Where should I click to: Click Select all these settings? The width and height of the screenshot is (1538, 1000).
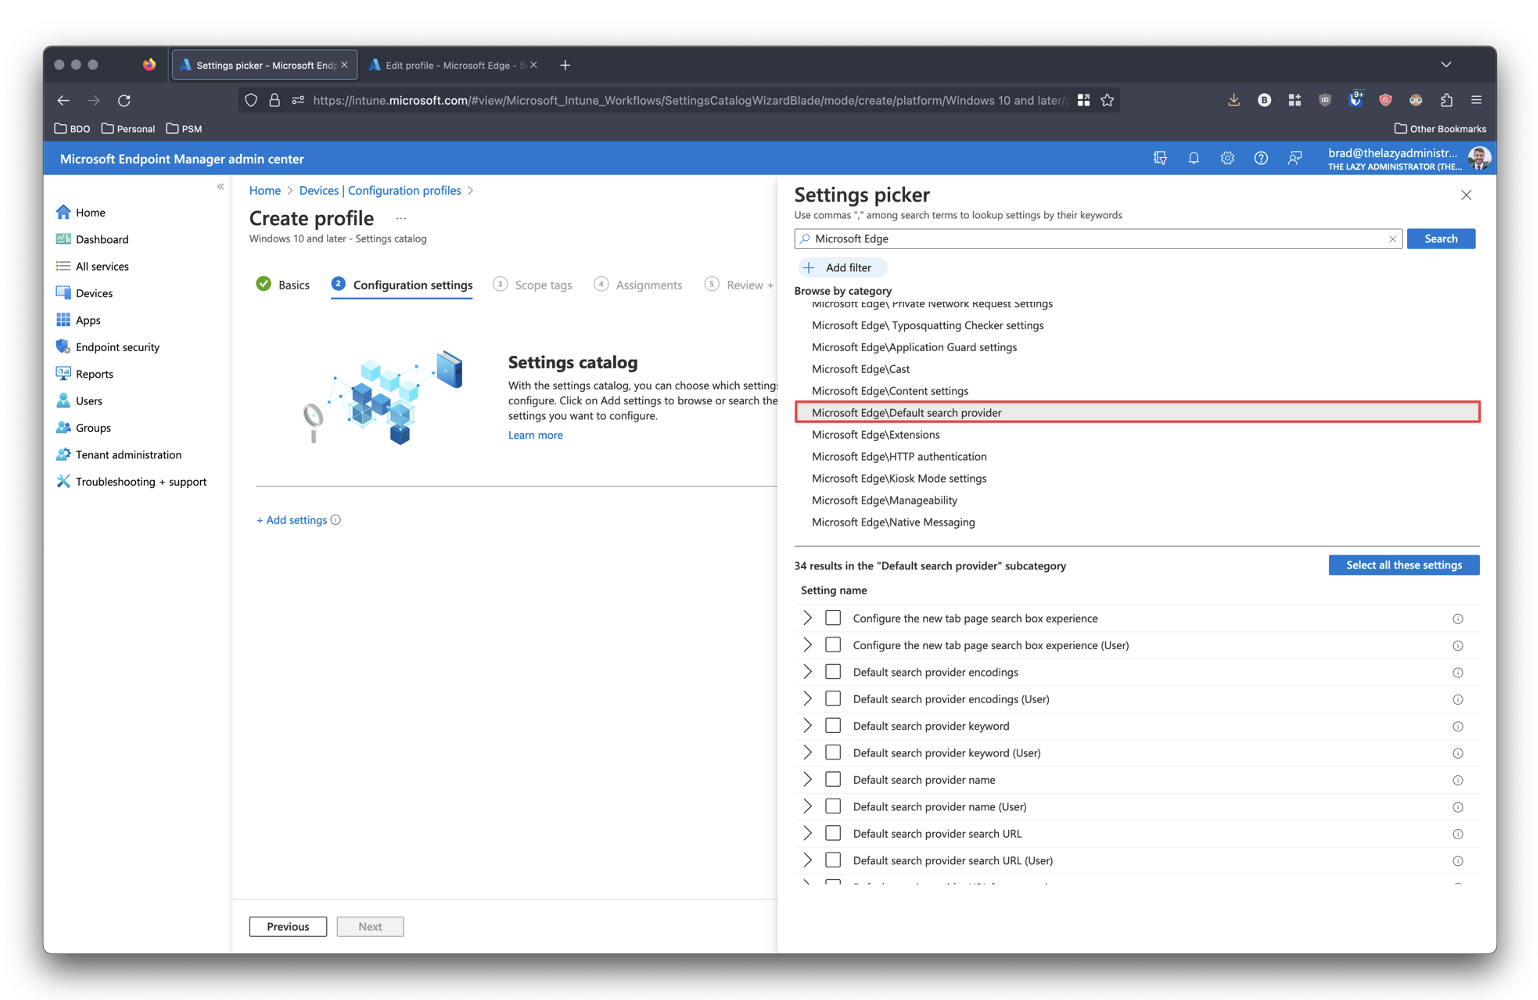click(x=1404, y=565)
